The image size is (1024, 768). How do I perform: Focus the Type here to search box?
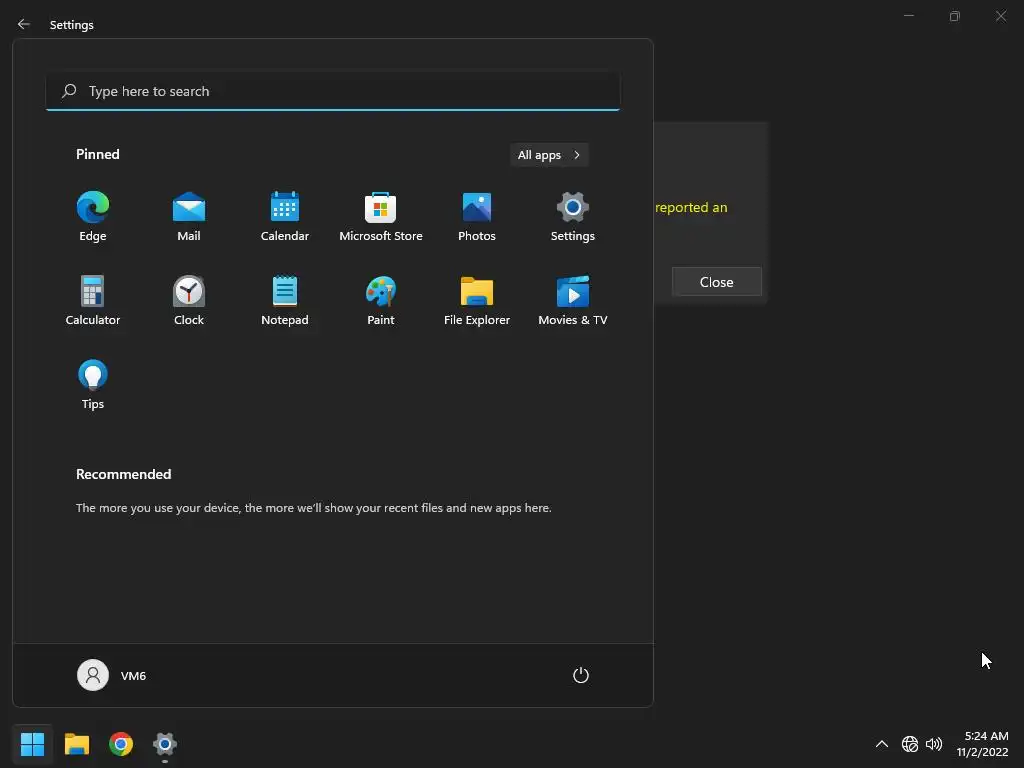click(333, 91)
